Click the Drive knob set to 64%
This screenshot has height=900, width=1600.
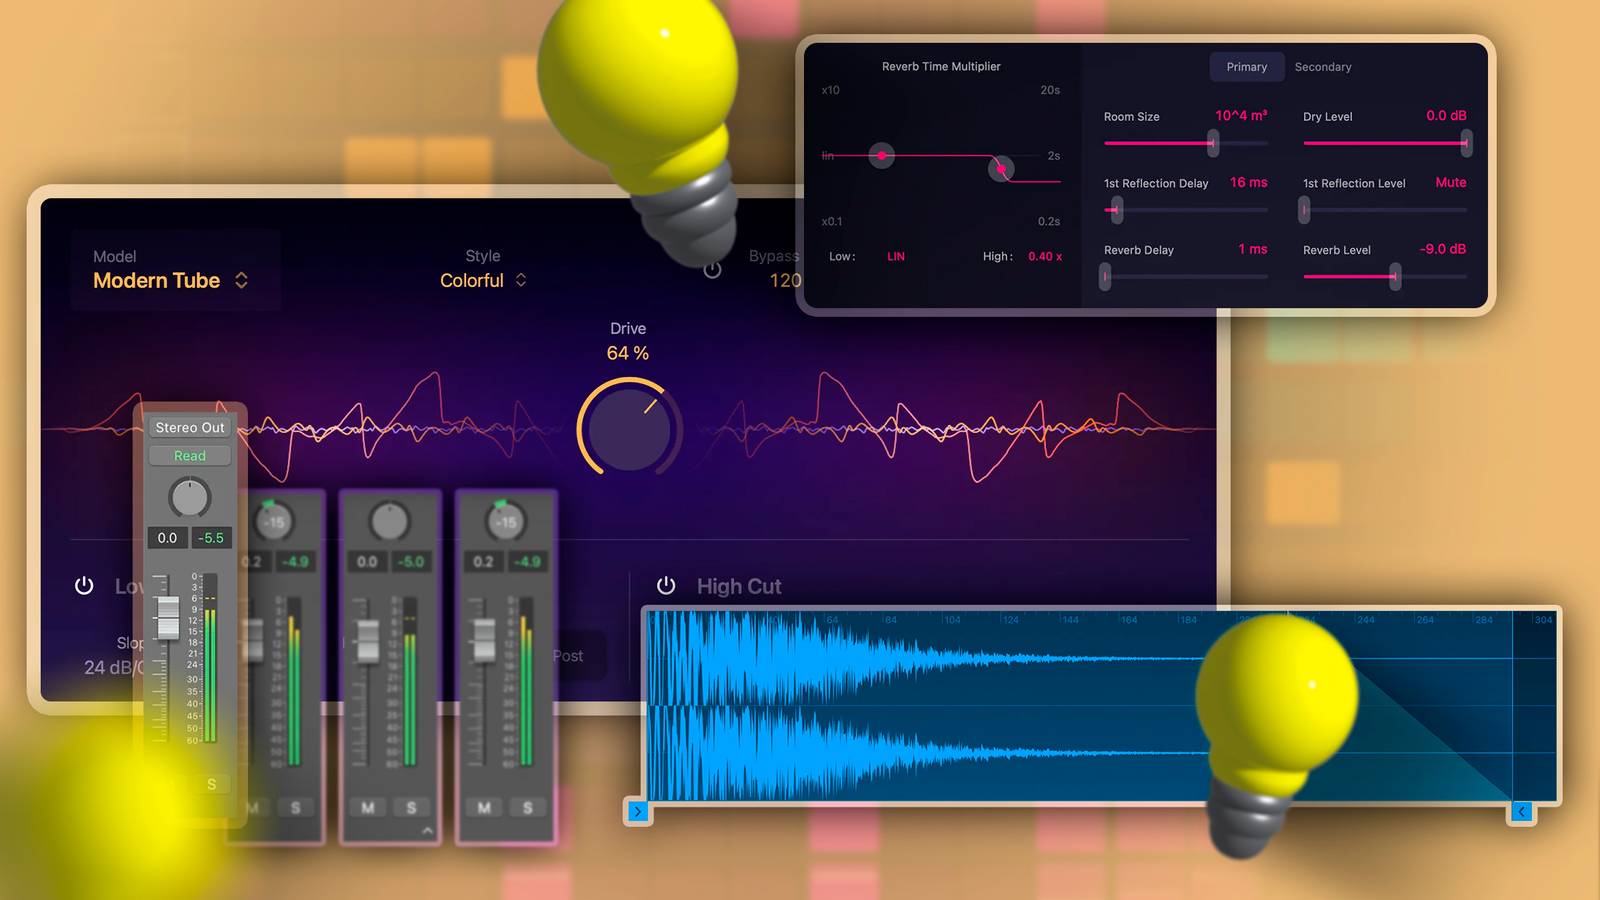627,432
